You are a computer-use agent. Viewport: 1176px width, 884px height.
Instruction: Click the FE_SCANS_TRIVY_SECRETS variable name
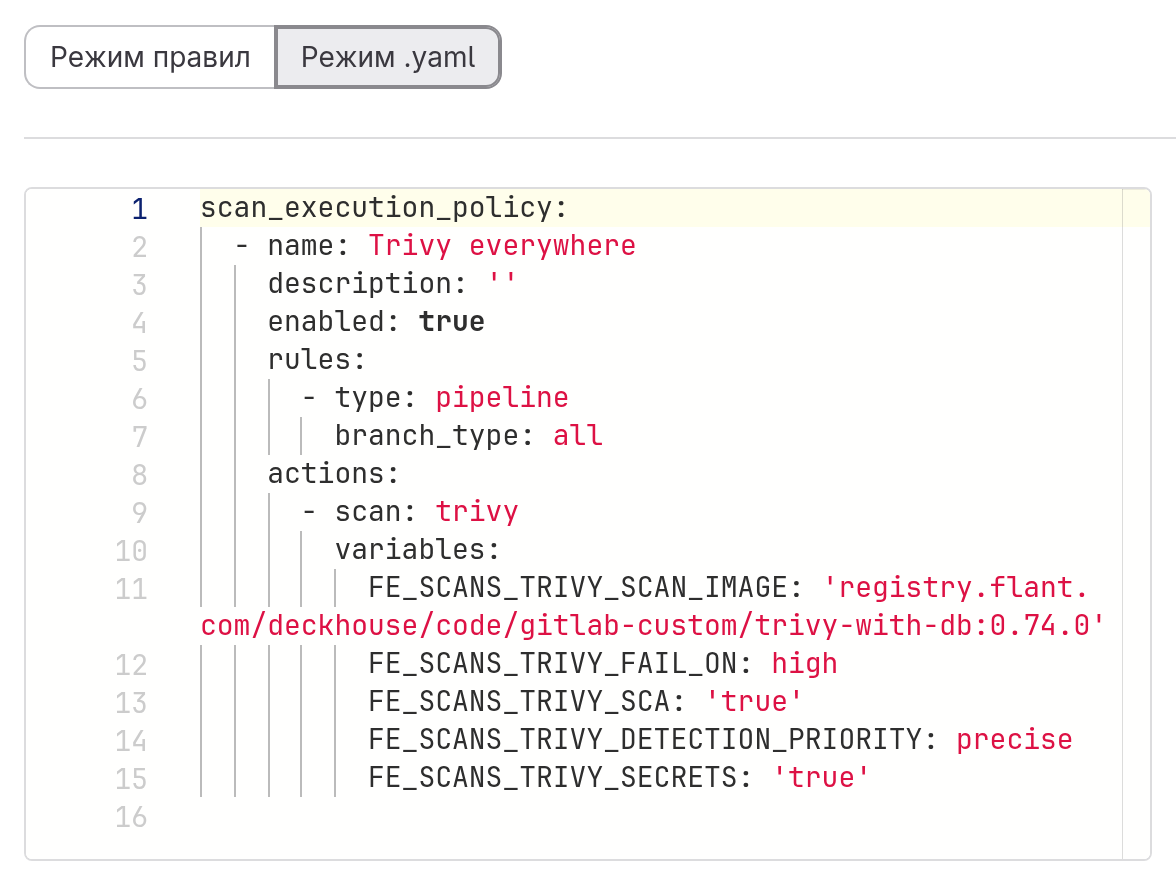(x=552, y=778)
